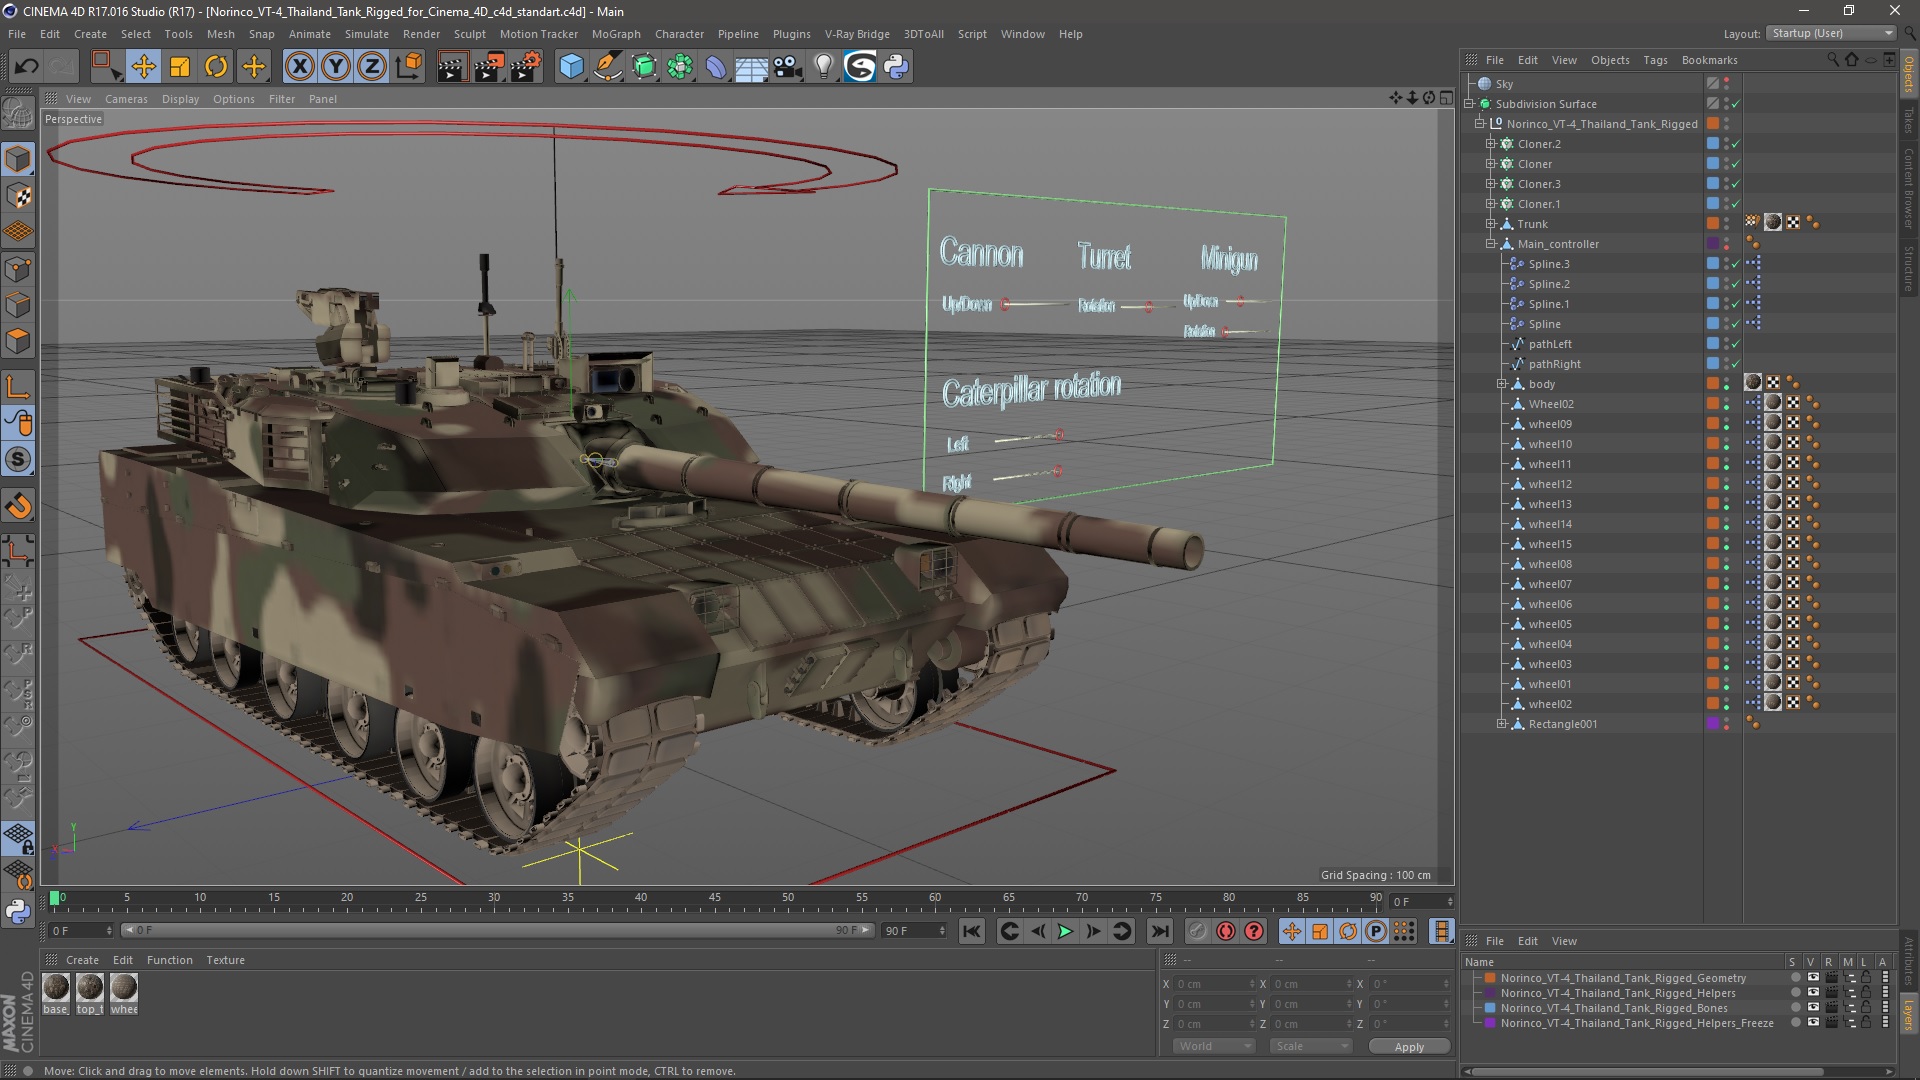The image size is (1920, 1080).
Task: Play the animation forward
Action: coord(1066,931)
